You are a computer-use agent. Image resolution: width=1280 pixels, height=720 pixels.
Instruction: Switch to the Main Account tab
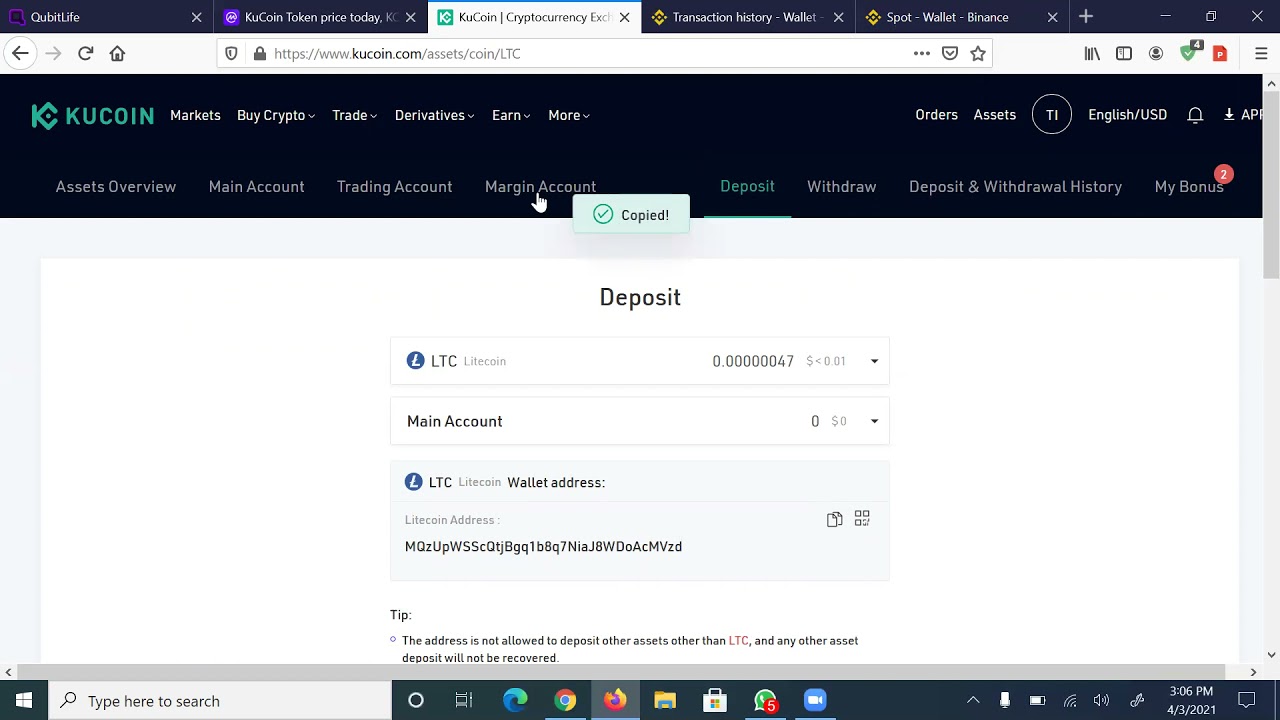pos(256,187)
